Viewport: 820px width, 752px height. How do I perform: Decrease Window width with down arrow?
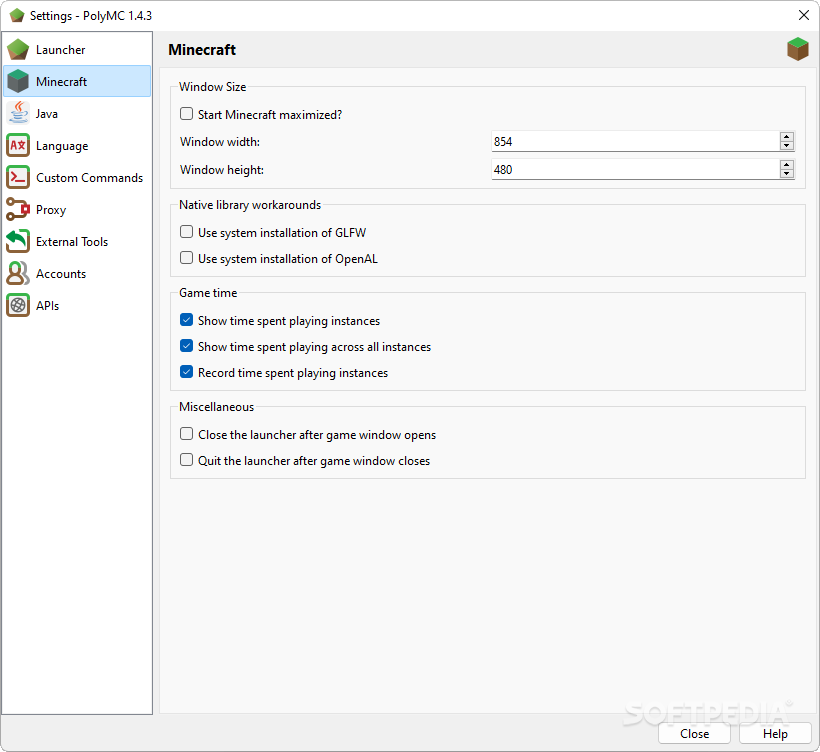click(787, 145)
